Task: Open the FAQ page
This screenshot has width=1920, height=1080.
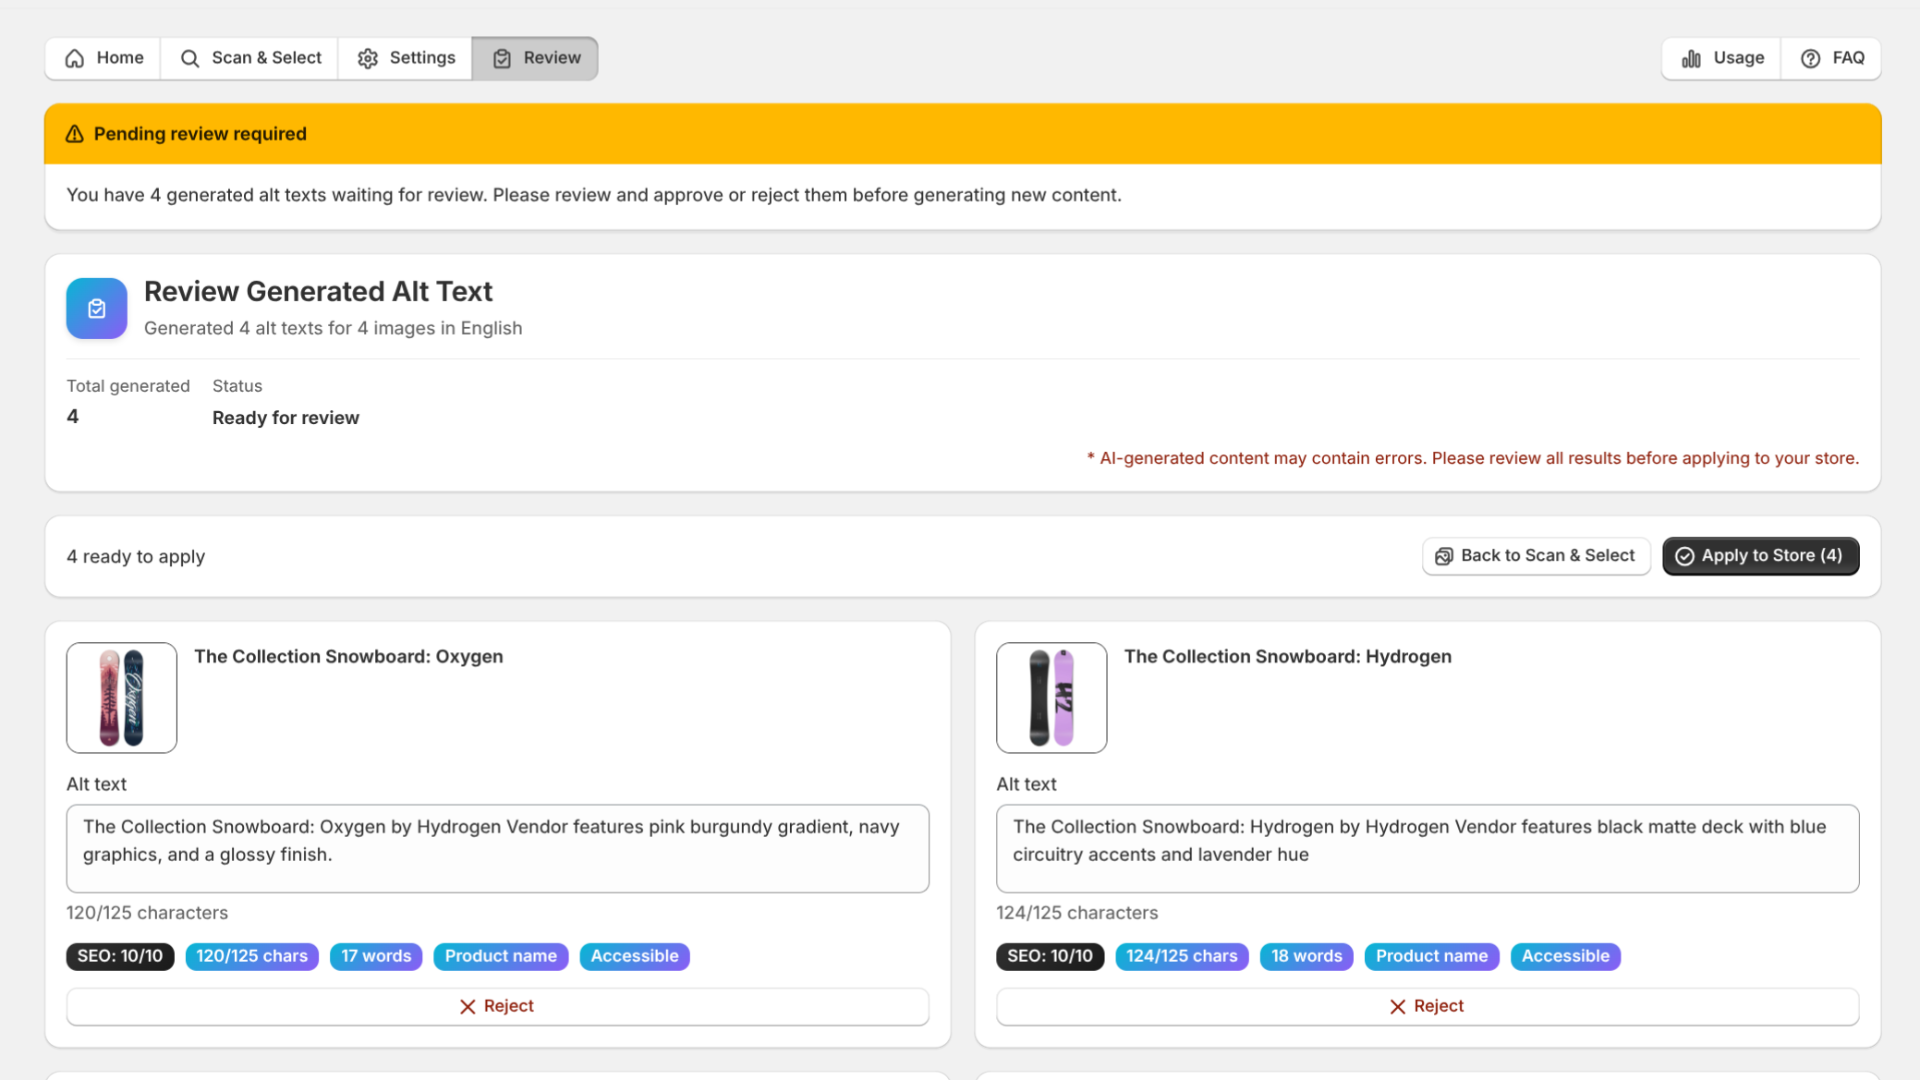Action: coord(1832,58)
